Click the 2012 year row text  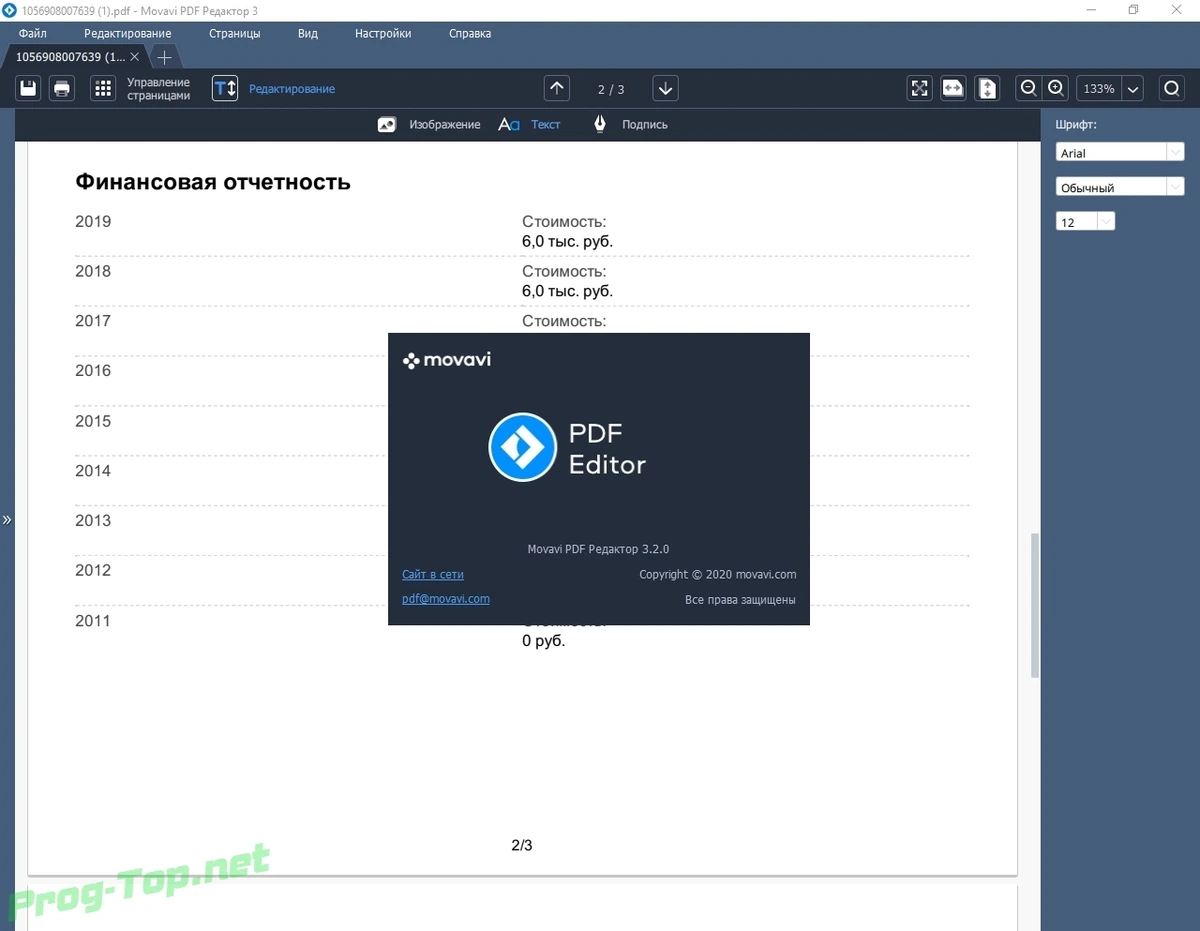(x=93, y=570)
